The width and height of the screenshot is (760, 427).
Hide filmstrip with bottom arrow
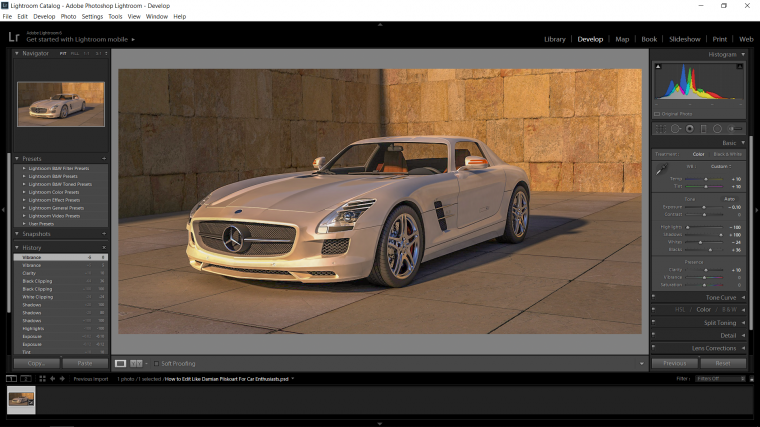tap(380, 424)
